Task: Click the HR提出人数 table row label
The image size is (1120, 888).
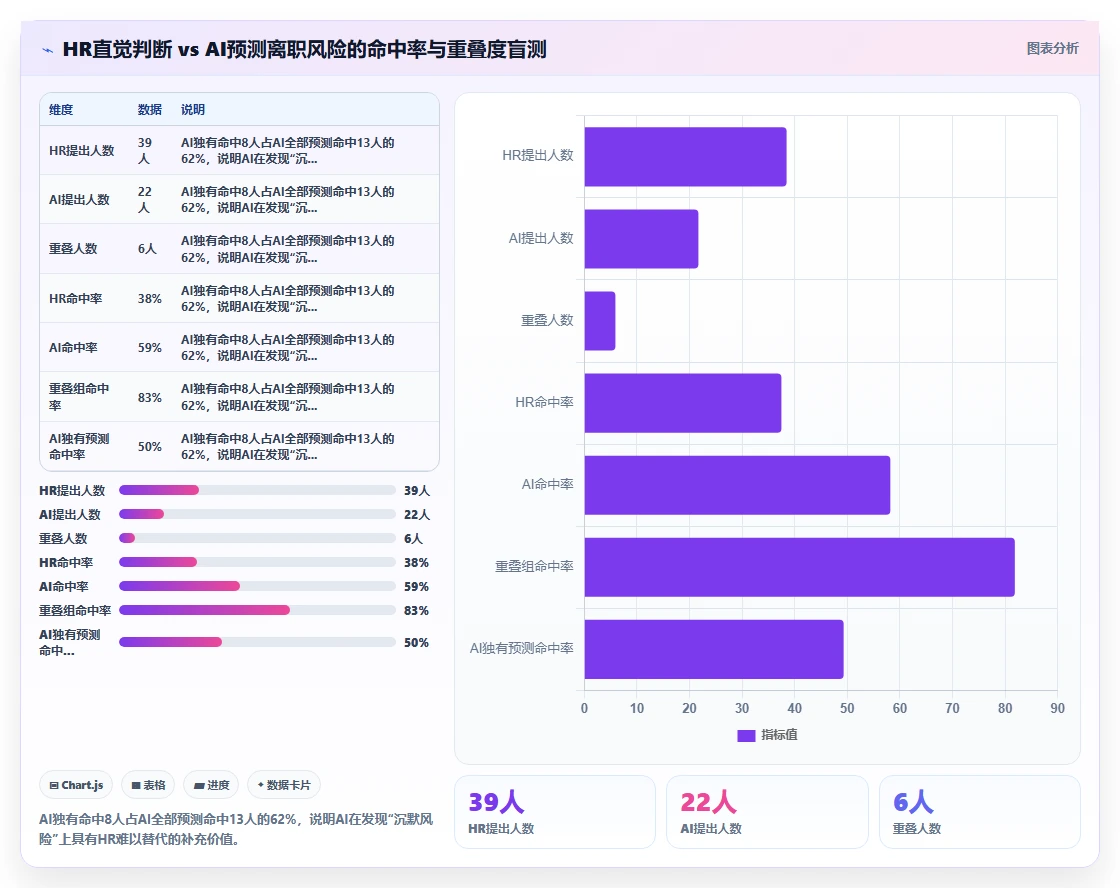Action: pyautogui.click(x=81, y=151)
